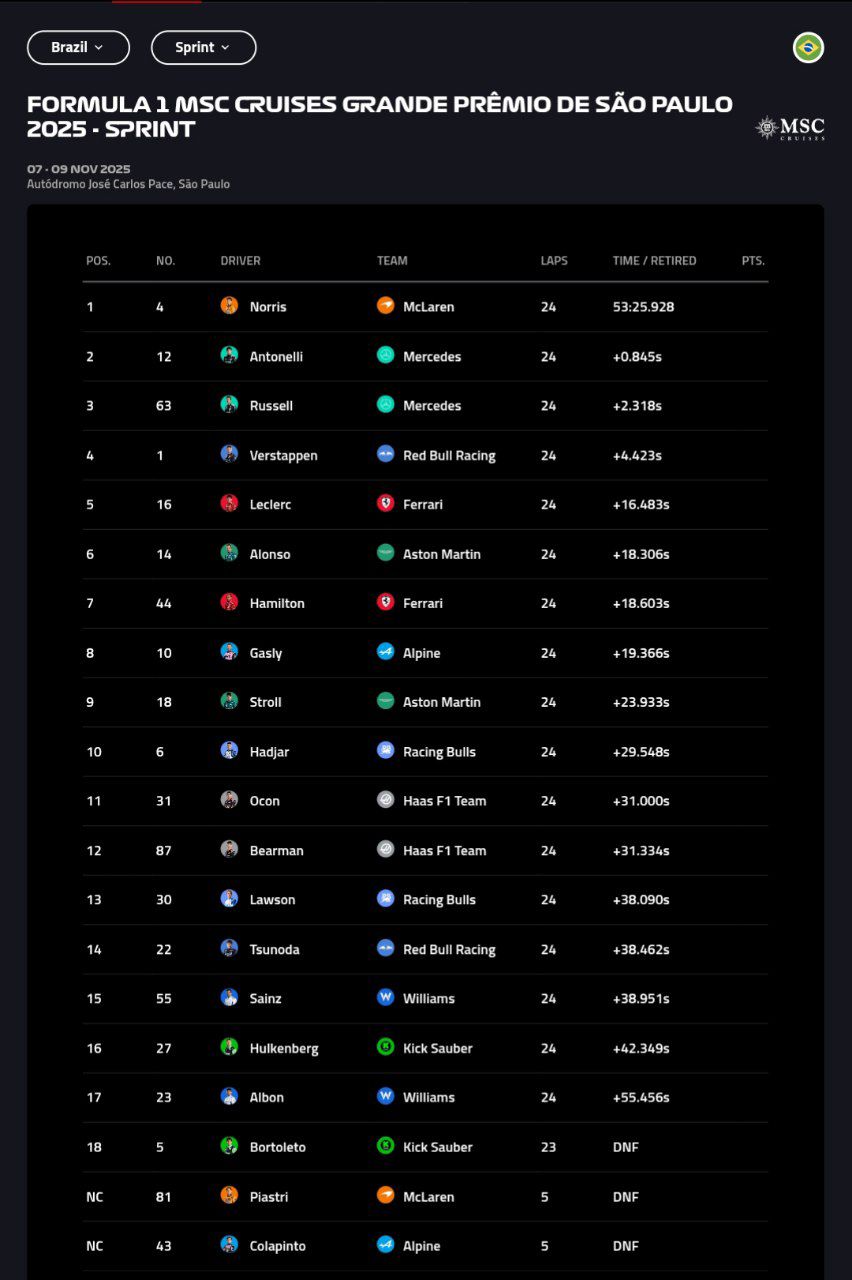Open Haas F1 Team link in Ocon's row
852x1280 pixels.
coord(444,801)
